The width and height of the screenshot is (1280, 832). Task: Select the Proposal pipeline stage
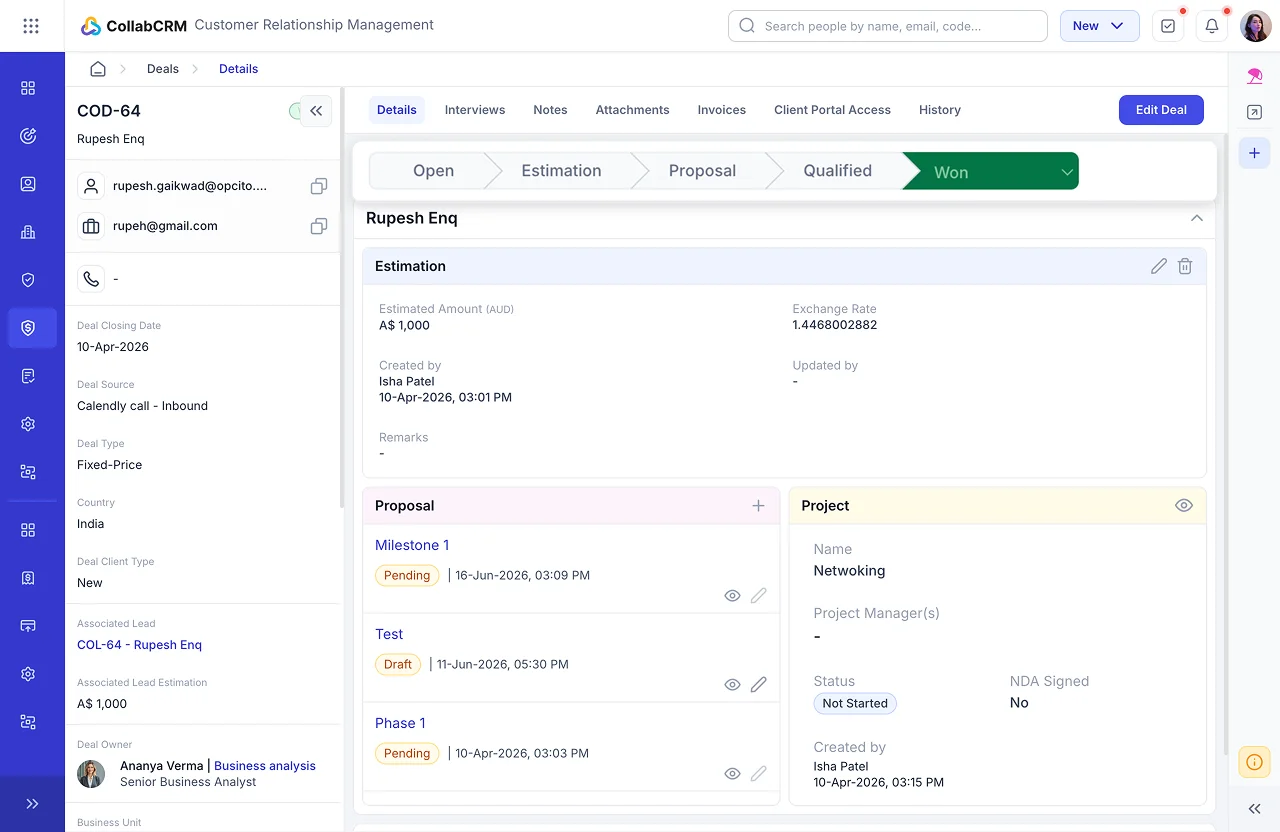(702, 171)
